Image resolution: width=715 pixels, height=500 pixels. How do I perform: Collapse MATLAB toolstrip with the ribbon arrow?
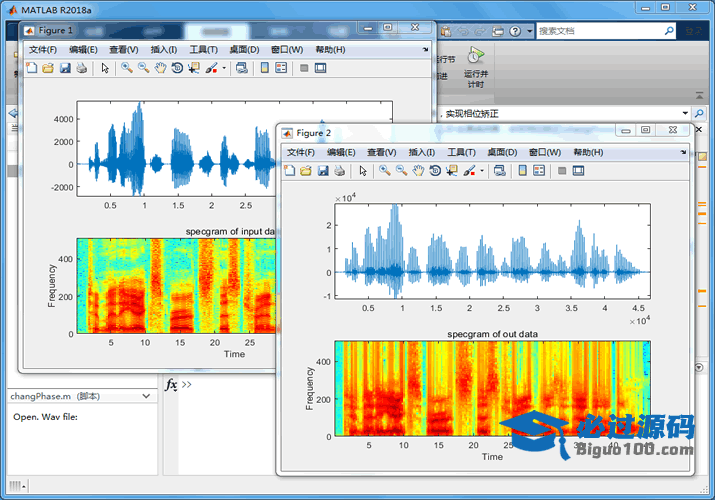(x=699, y=96)
